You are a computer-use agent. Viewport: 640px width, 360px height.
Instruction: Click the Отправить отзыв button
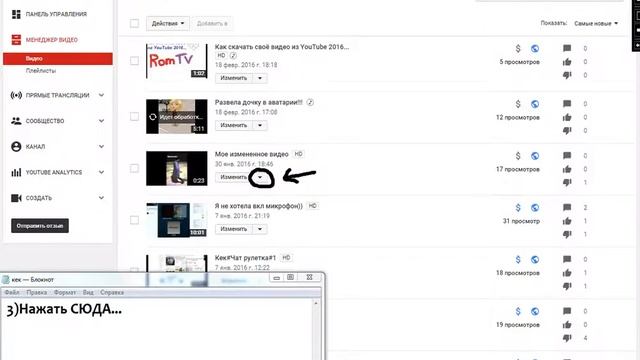click(x=40, y=226)
